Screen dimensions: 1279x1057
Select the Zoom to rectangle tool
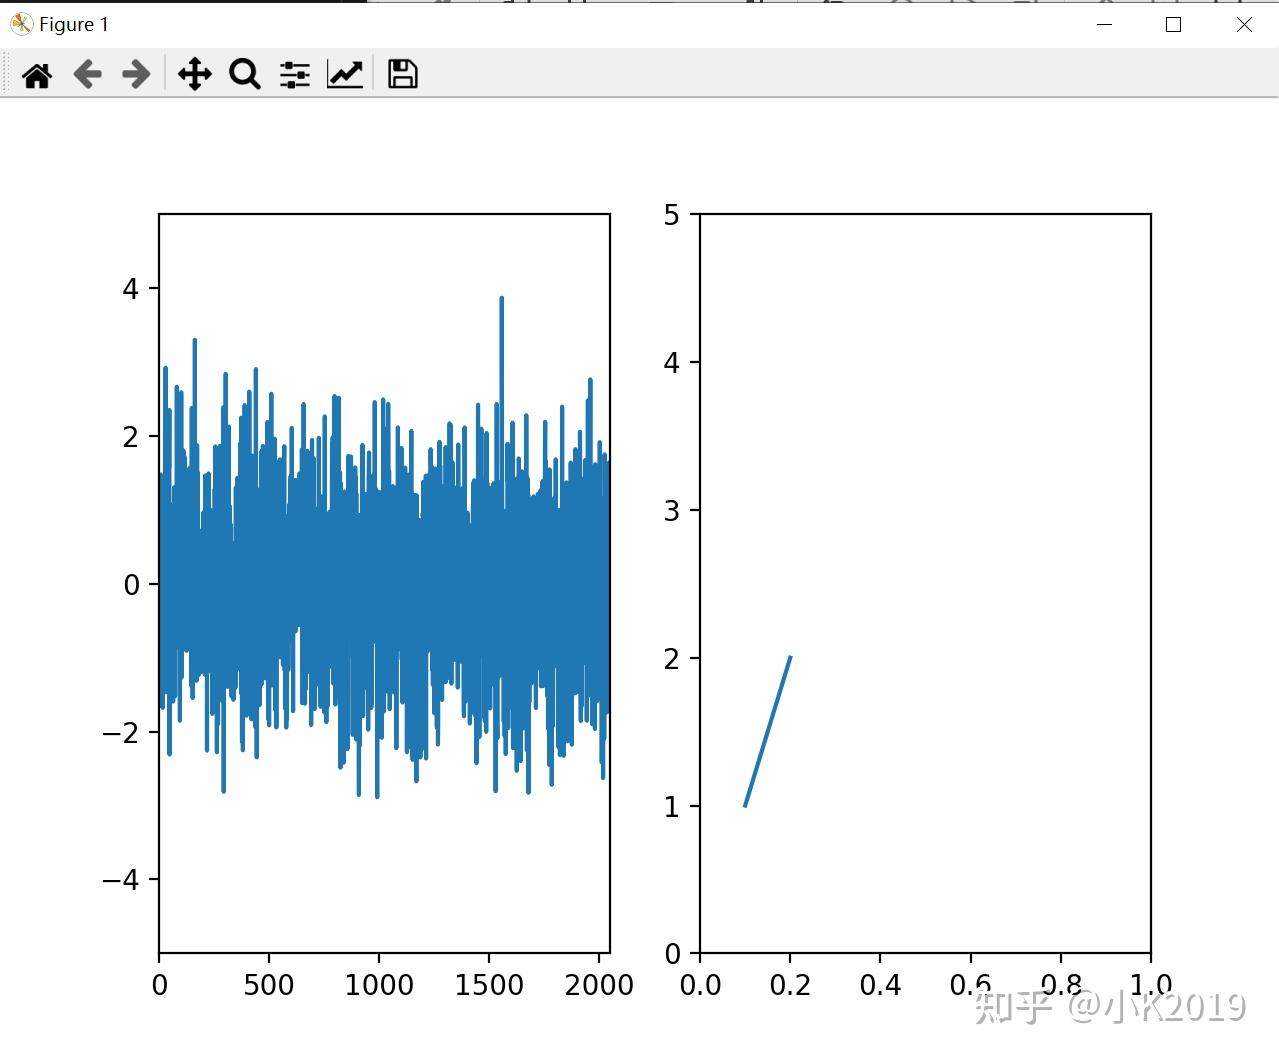(x=245, y=74)
